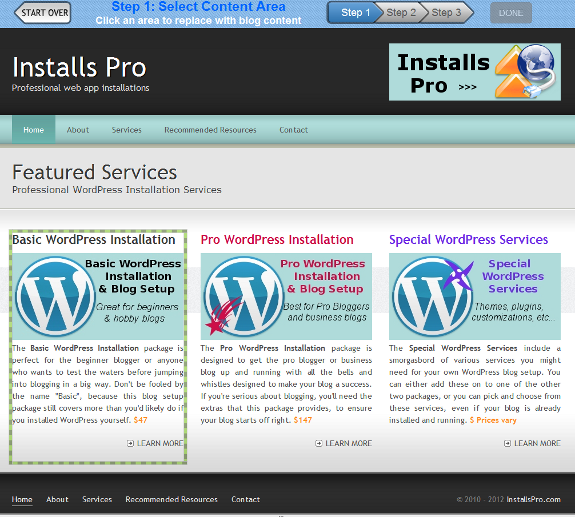Click the Featured Services heading

95,172
